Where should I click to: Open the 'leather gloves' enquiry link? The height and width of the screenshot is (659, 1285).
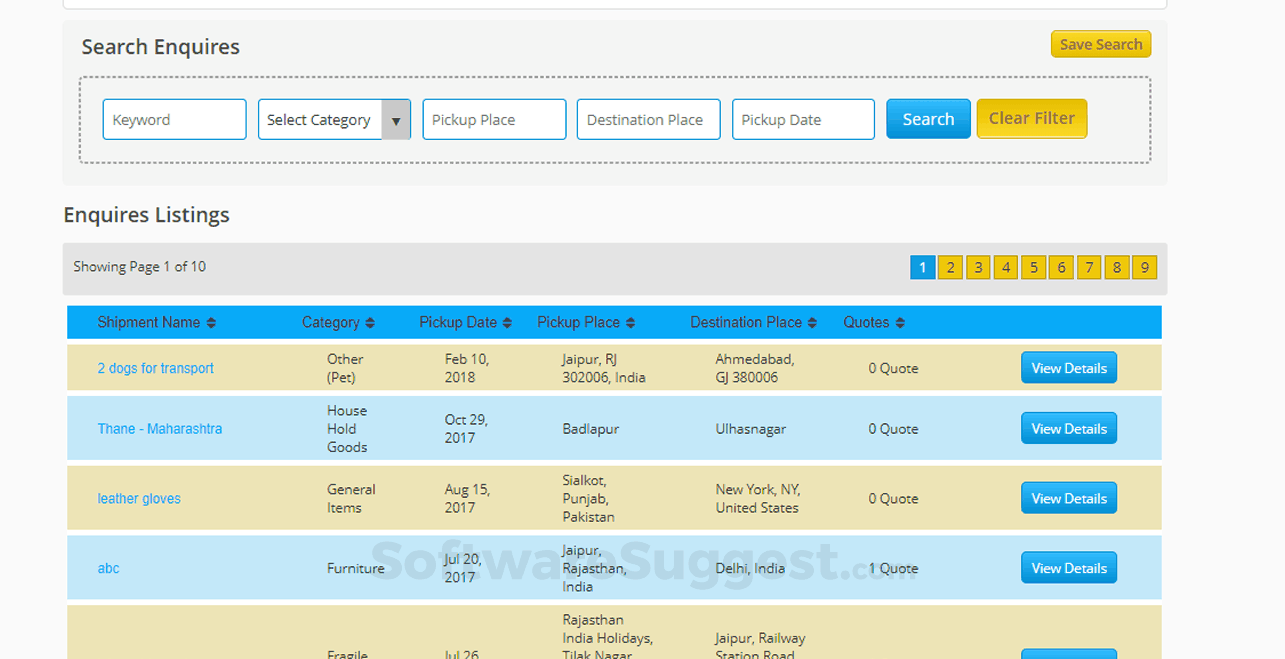click(x=139, y=498)
